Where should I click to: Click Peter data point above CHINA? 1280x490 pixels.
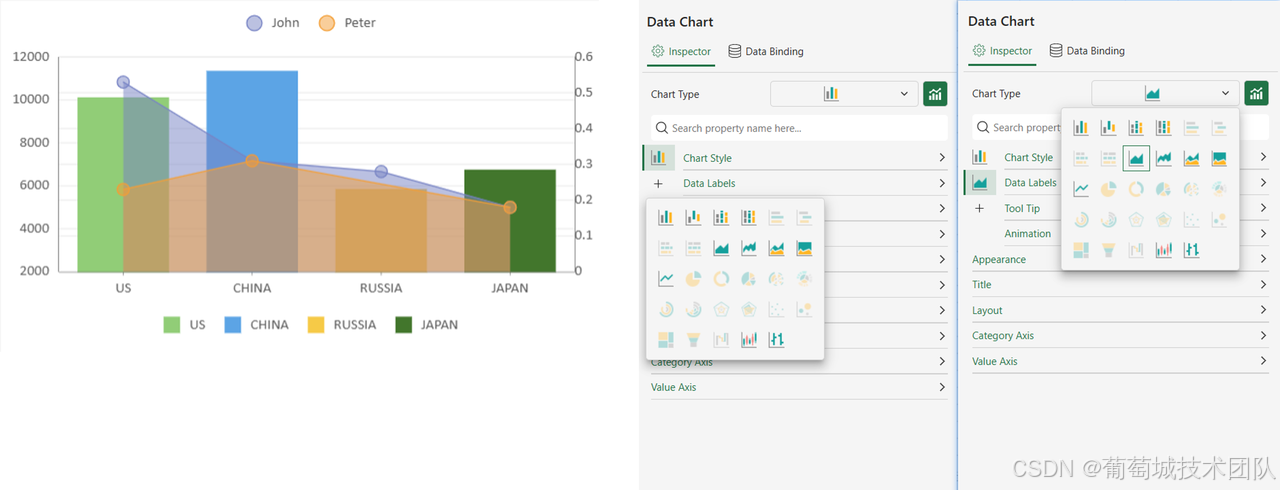(x=252, y=161)
